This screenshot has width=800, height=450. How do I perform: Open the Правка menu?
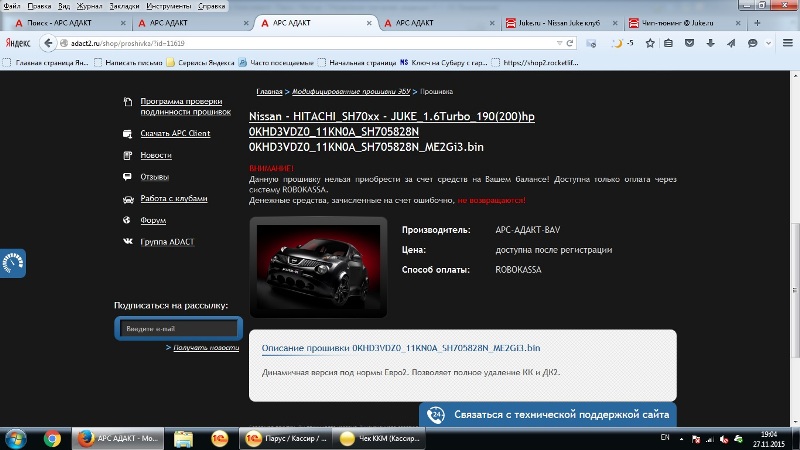tap(39, 6)
